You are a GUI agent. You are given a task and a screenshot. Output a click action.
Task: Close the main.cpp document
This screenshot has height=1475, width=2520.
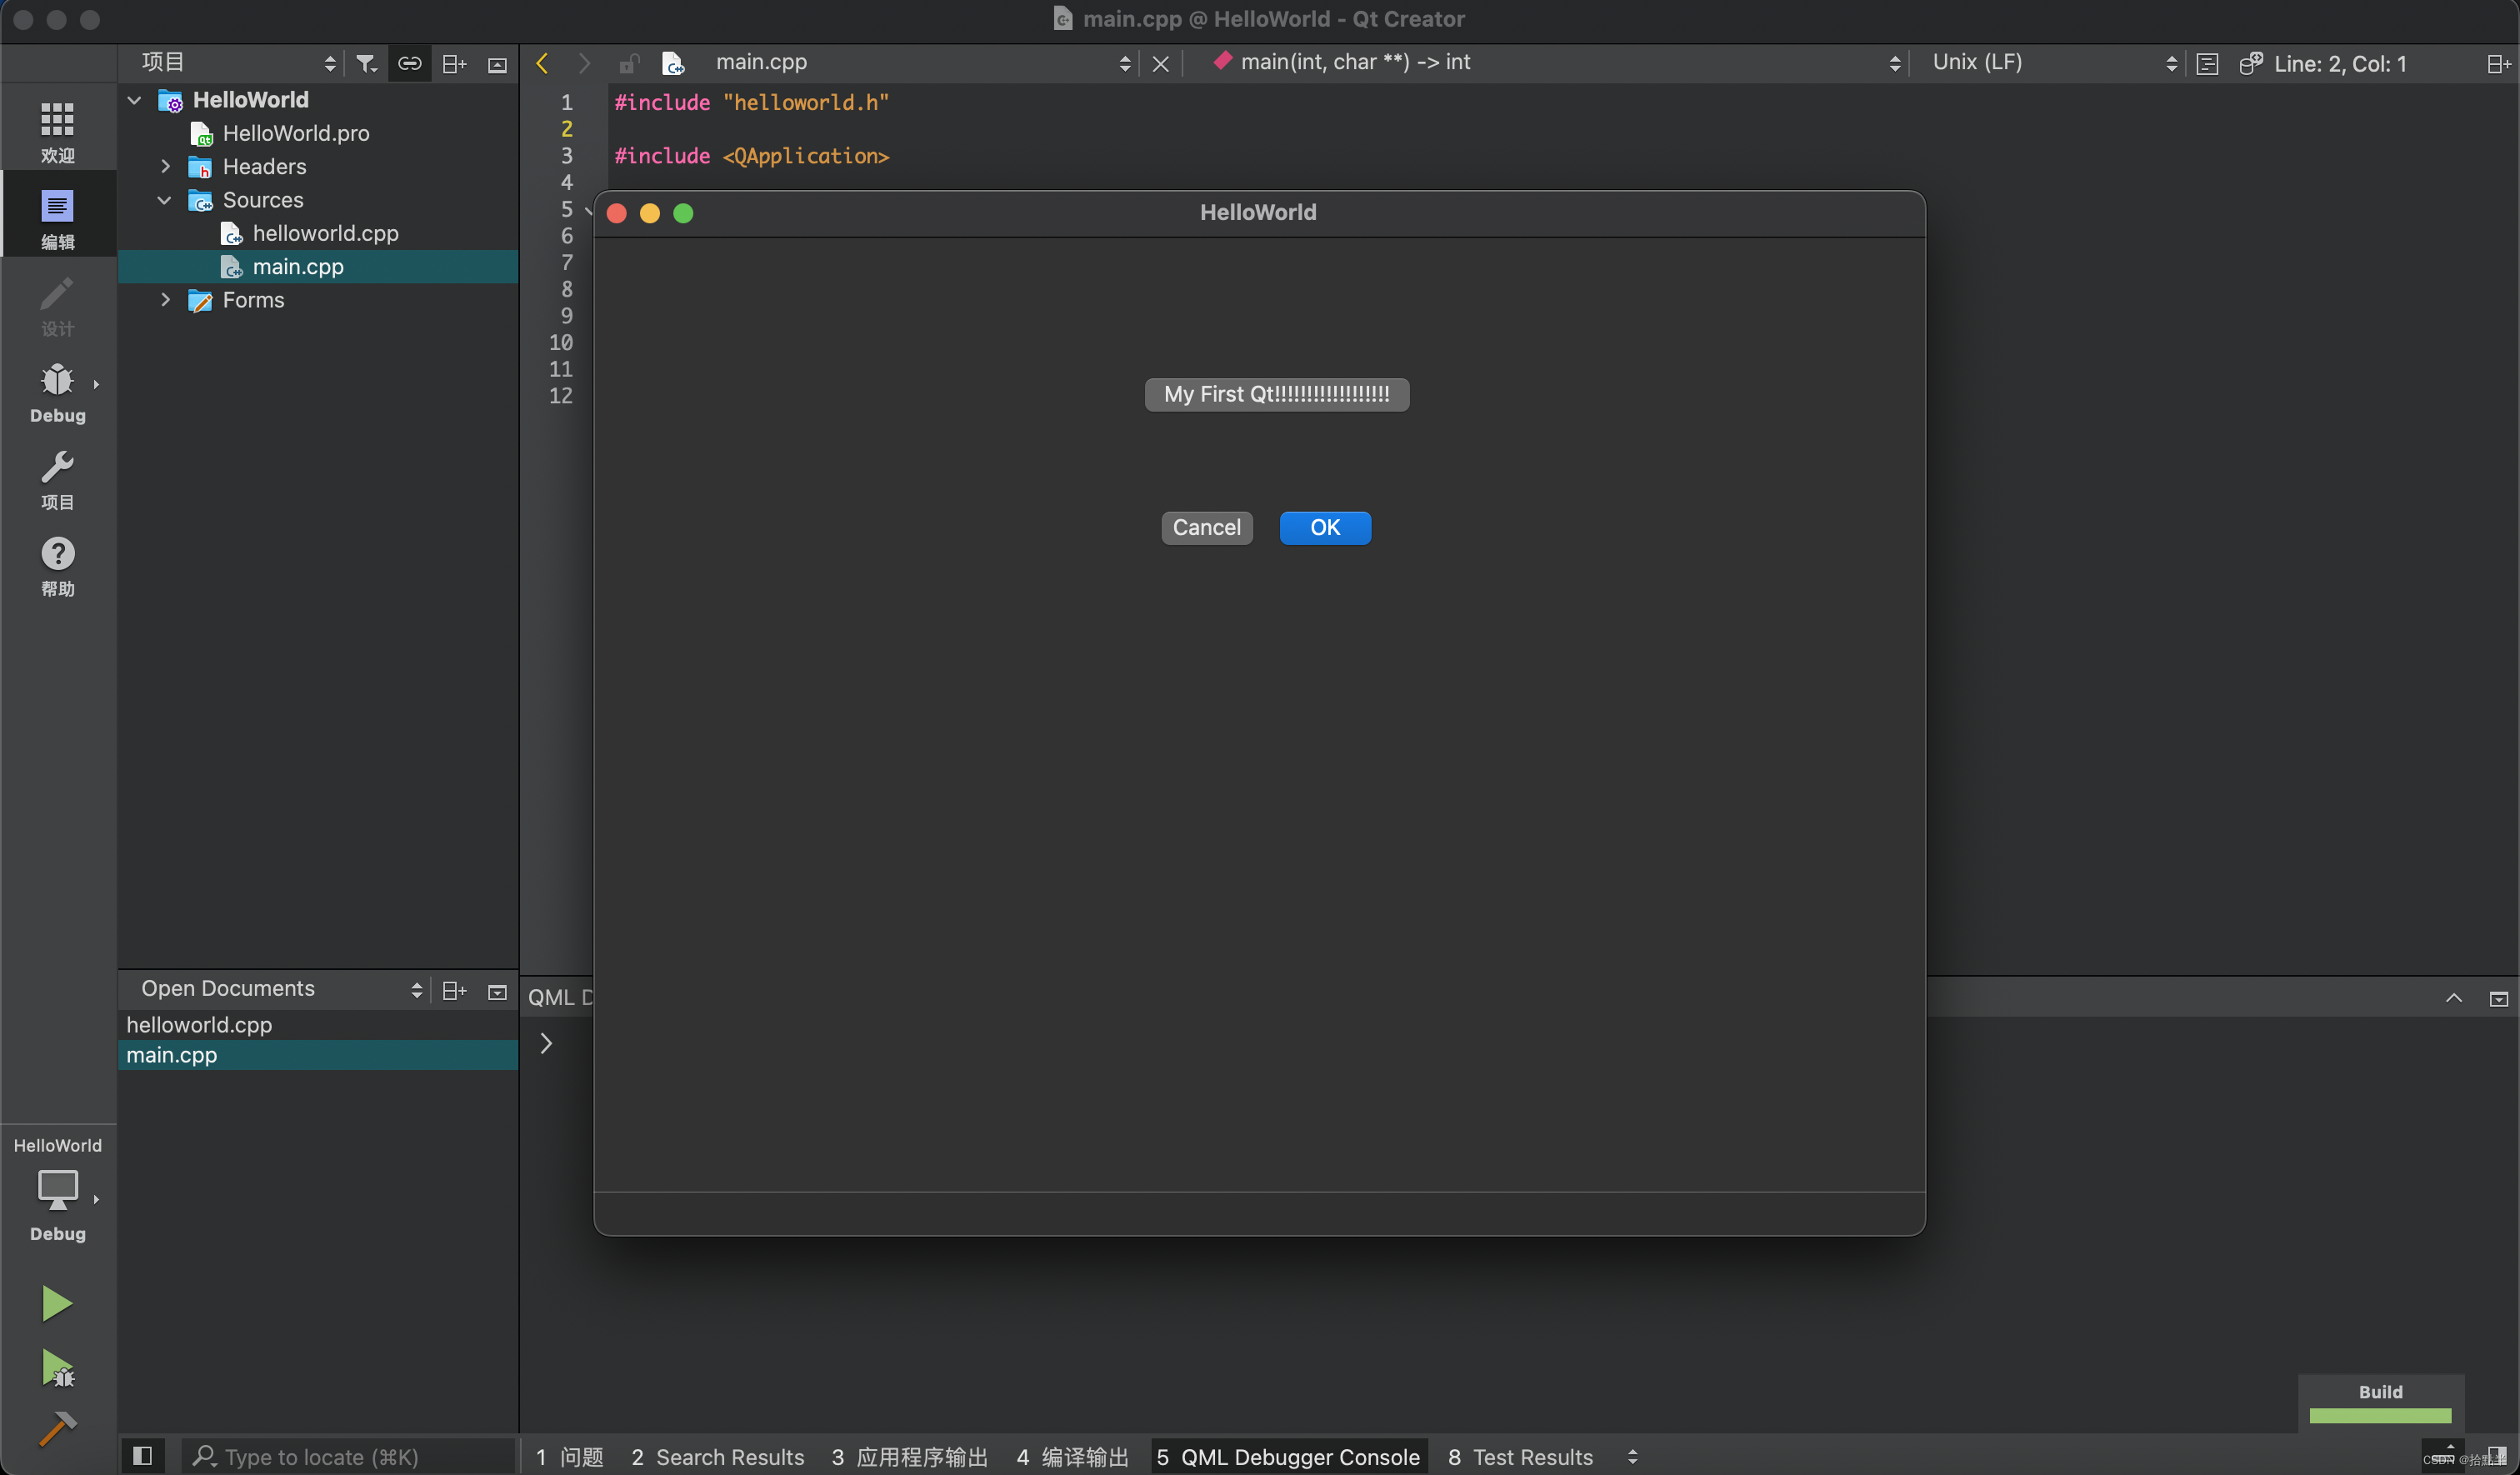coord(1160,63)
